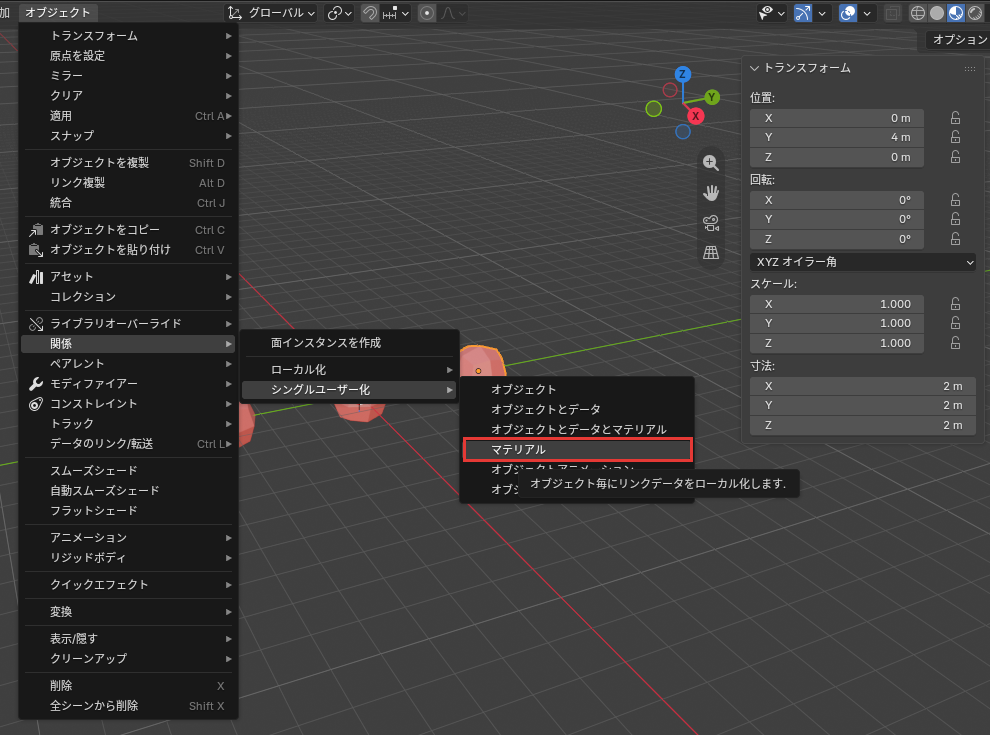
Task: Click the hand pan-view icon
Action: 711,193
